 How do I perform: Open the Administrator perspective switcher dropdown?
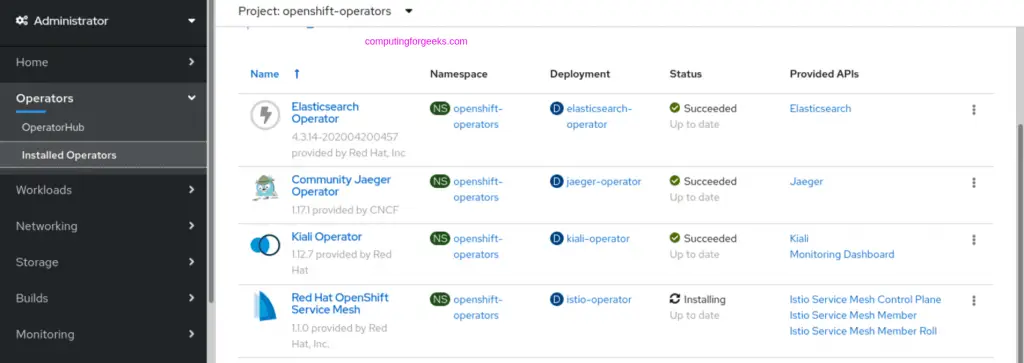(103, 21)
